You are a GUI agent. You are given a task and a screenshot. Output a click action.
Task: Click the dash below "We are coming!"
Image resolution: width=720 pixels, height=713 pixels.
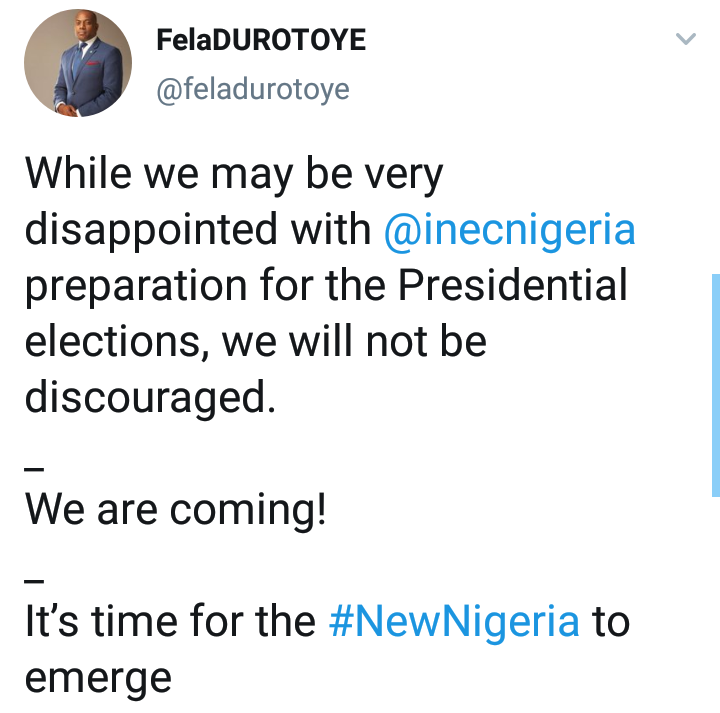coord(33,572)
